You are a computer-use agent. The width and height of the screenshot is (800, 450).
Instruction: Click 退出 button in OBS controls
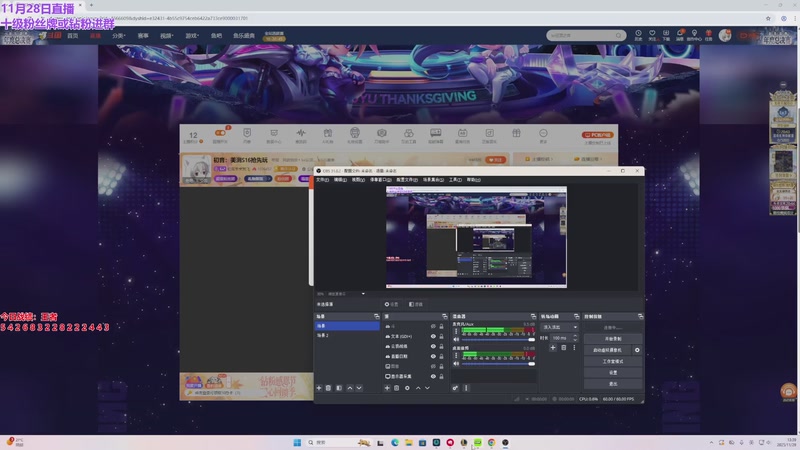coord(613,384)
